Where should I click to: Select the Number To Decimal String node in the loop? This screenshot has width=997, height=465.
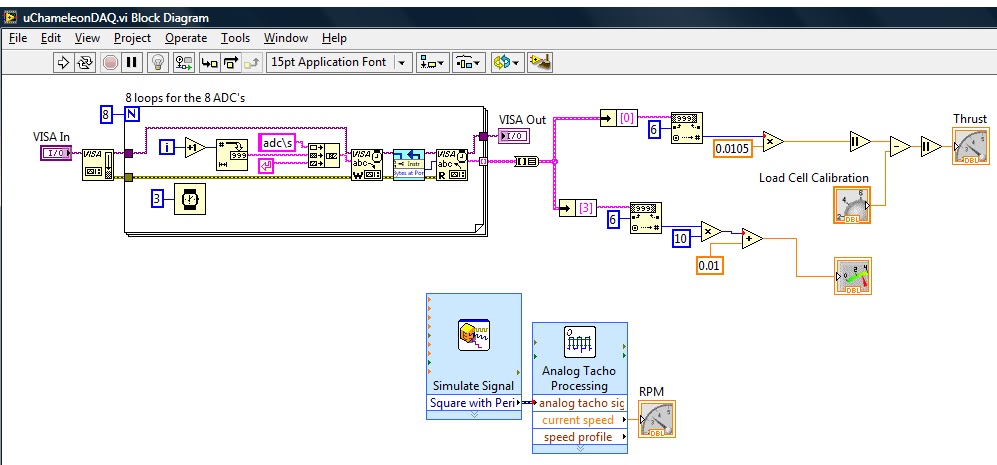231,156
